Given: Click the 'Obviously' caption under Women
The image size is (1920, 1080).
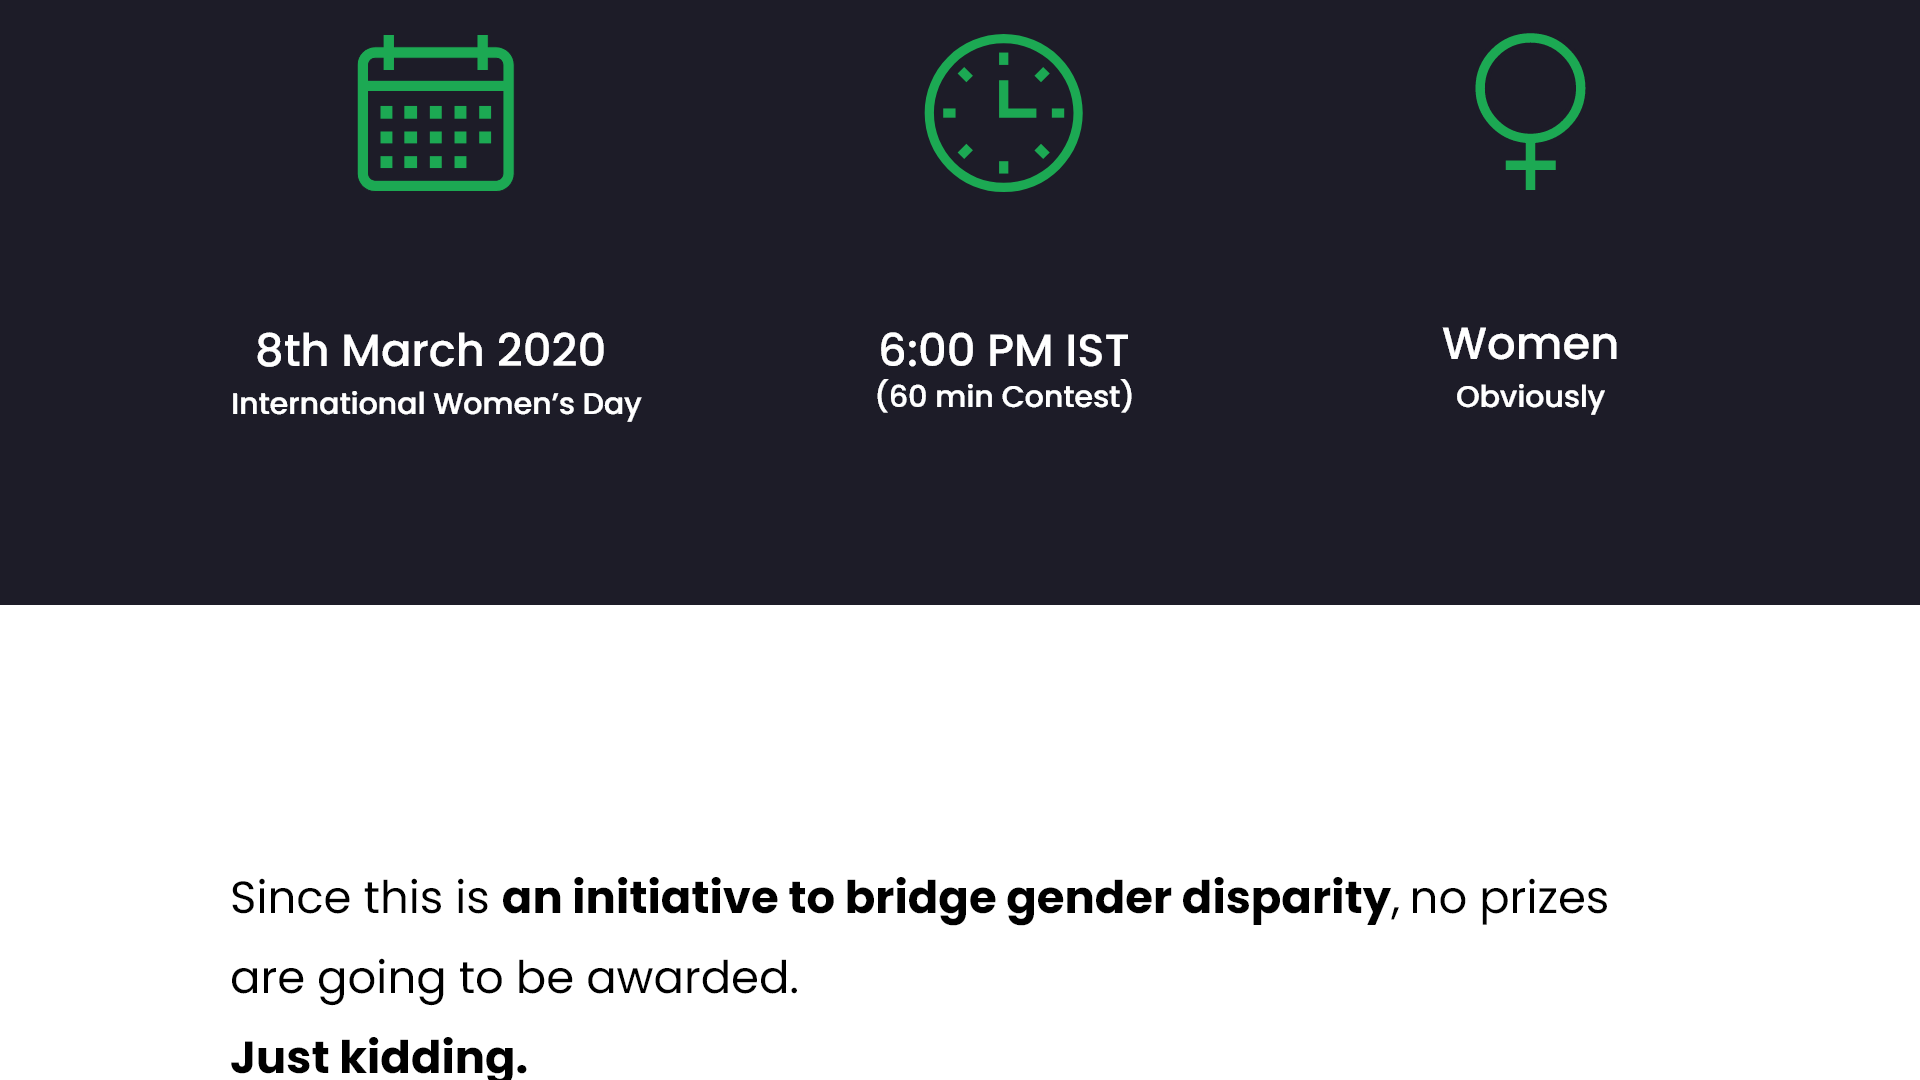Looking at the screenshot, I should click(1530, 397).
